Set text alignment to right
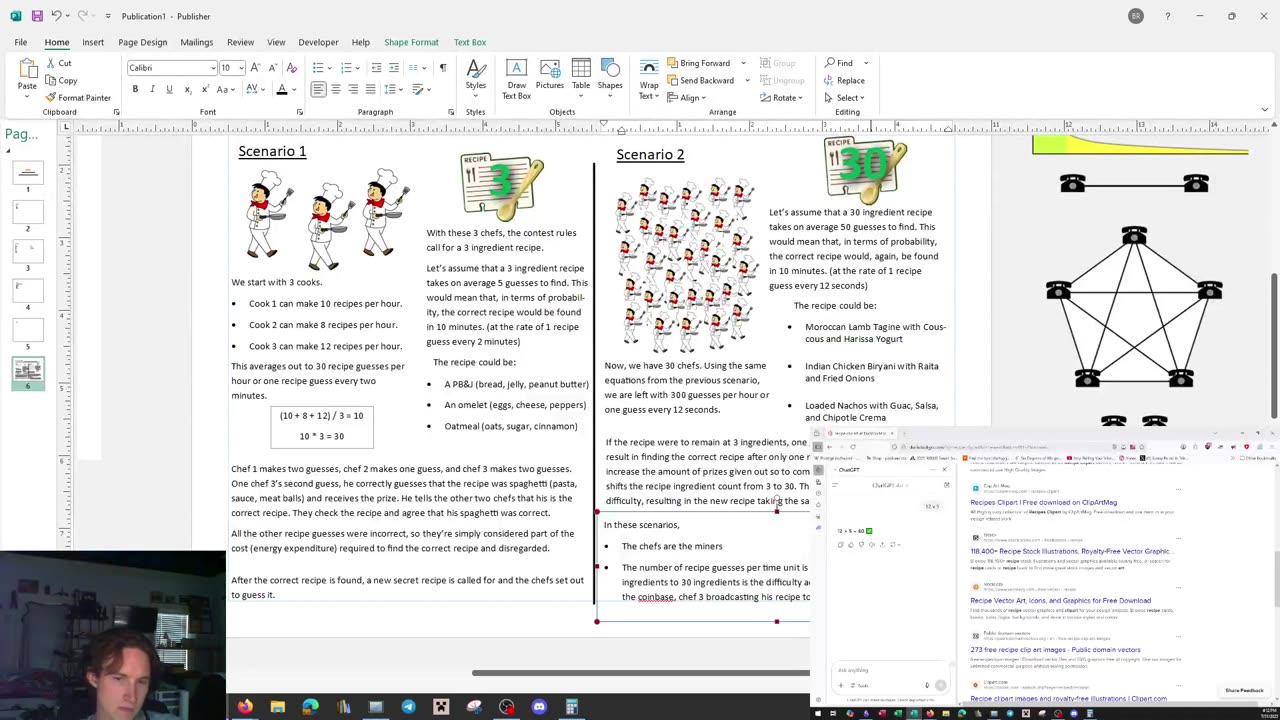1280x720 pixels. (x=353, y=90)
